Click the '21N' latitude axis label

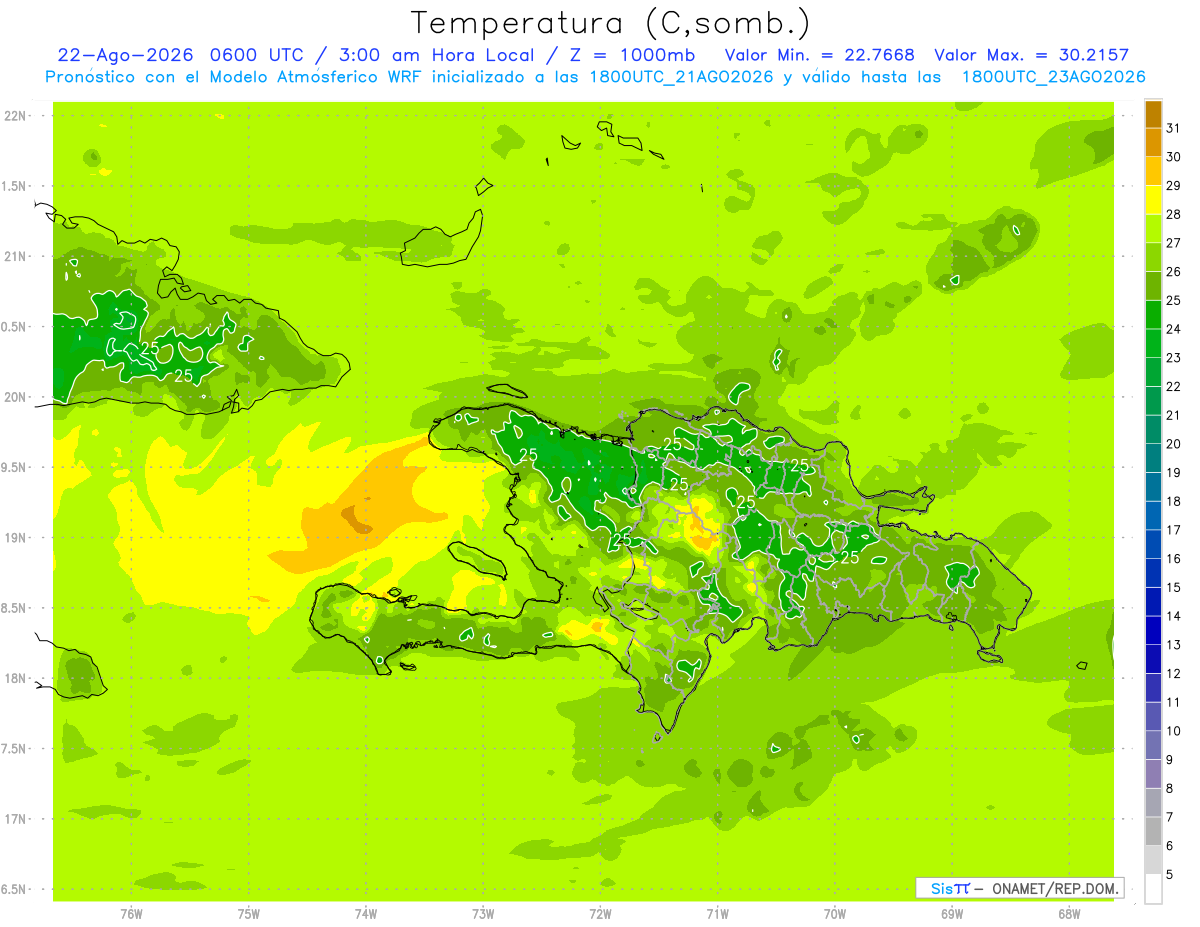[15, 256]
